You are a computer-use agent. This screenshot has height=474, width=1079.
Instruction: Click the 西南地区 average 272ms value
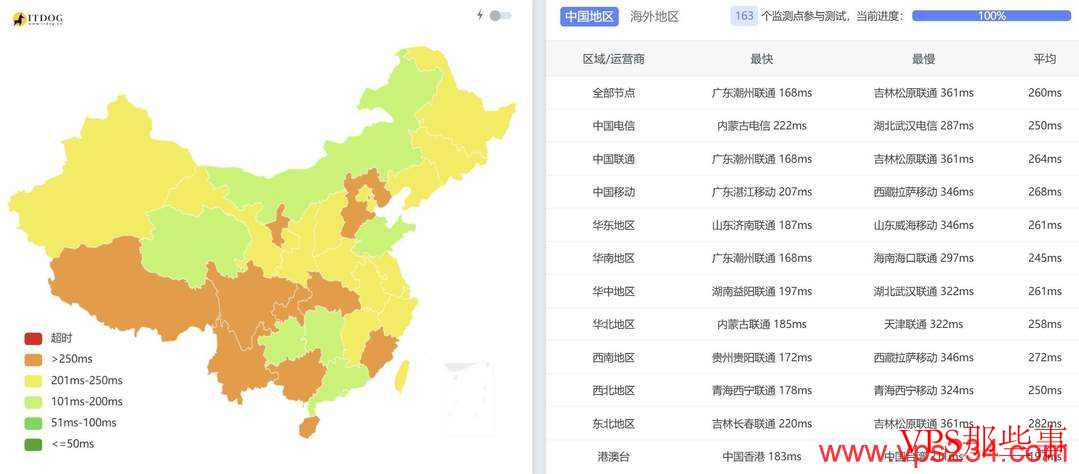tap(1045, 357)
